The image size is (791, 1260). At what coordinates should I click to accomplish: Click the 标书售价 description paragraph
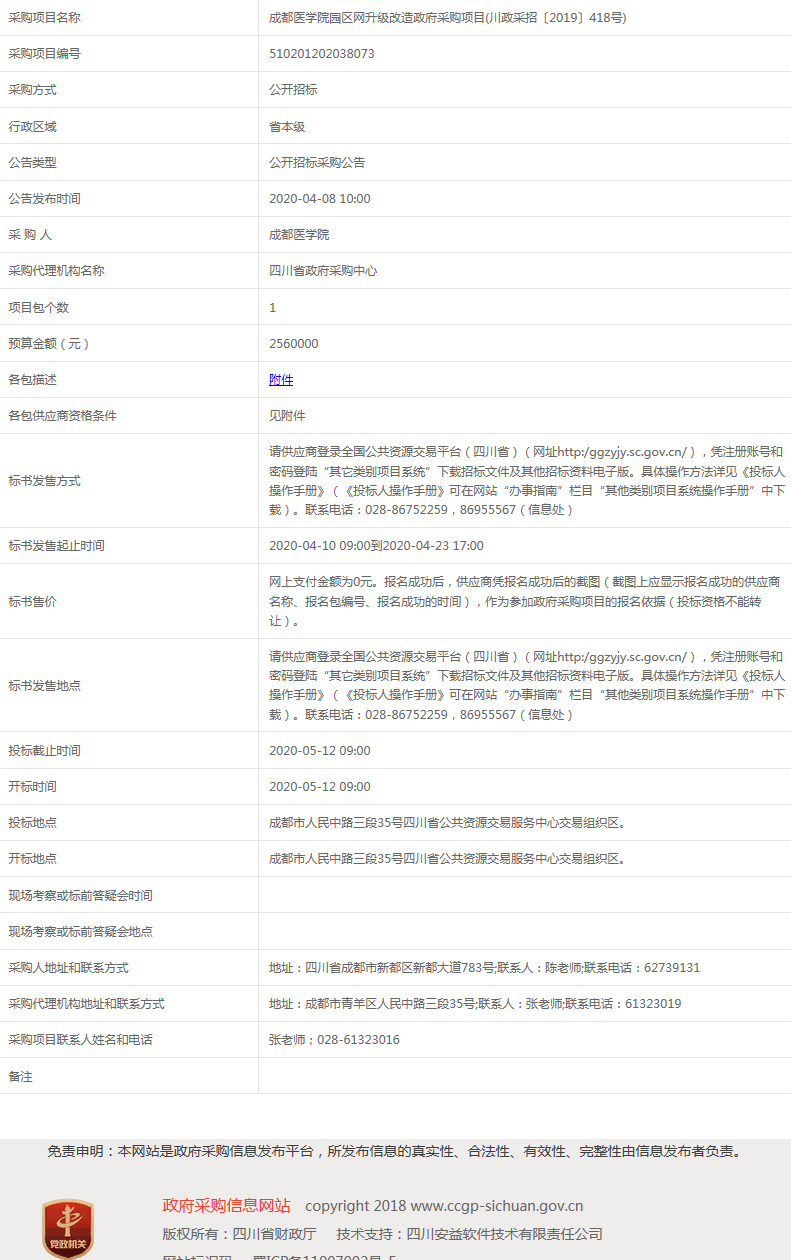click(x=525, y=601)
